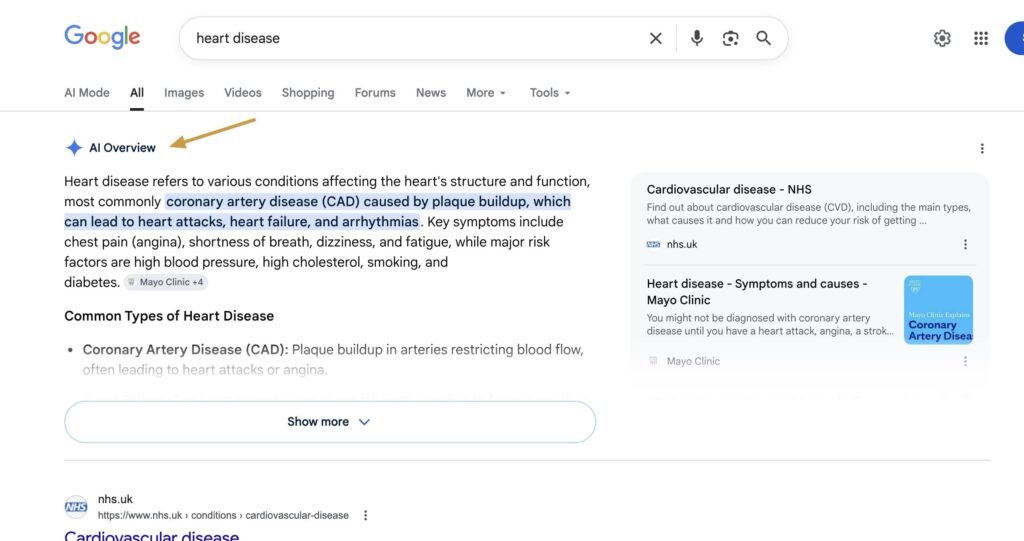The width and height of the screenshot is (1024, 541).
Task: Open the Tools dropdown
Action: (x=550, y=93)
